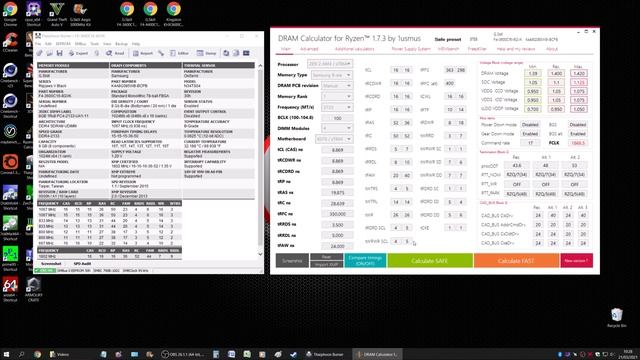Switch to Thaiphoon Burner on the taskbar
Screen dimensions: 640x360
click(x=325, y=354)
